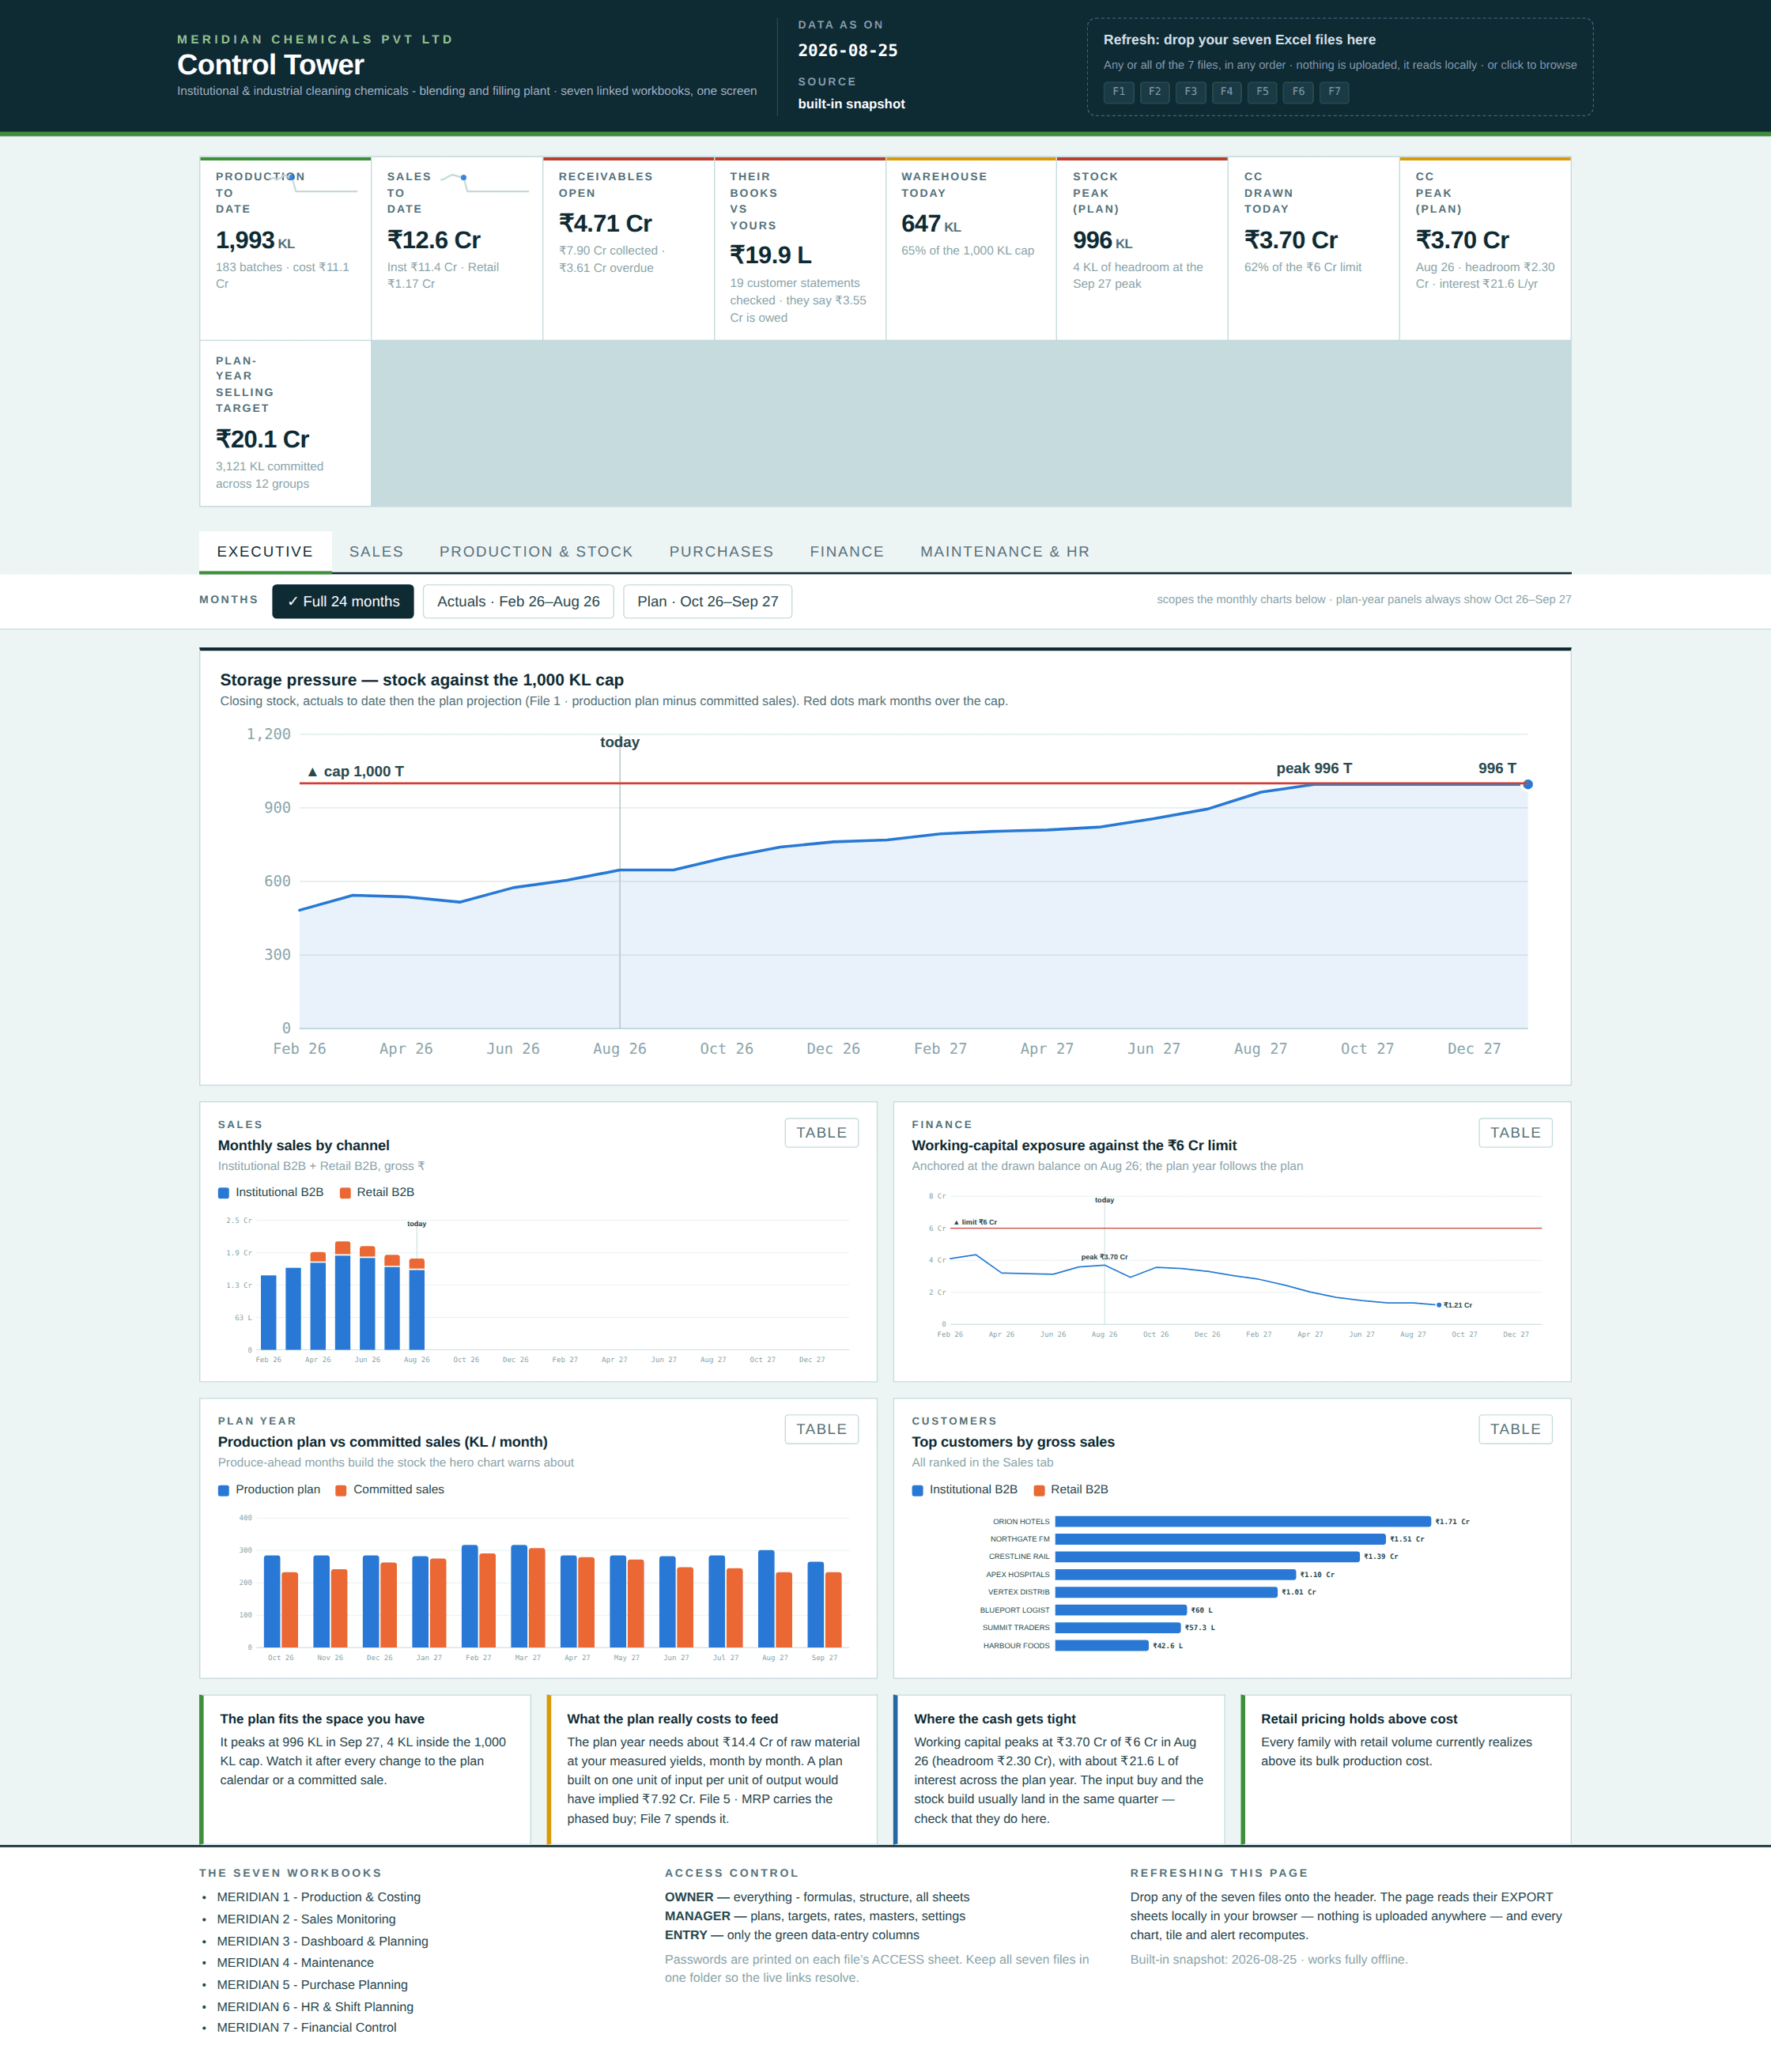Click the blue Institutional B2B sales legend swatch
Screen dimensions: 1771x2072
coord(224,1193)
